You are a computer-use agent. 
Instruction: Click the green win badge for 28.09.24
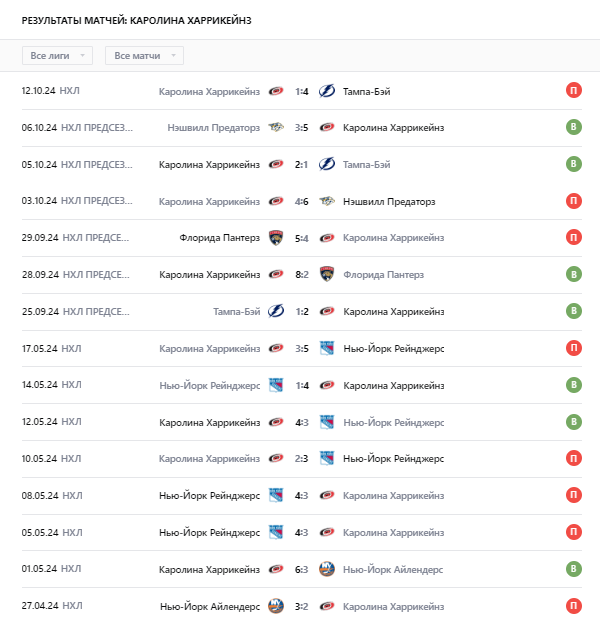coord(573,274)
